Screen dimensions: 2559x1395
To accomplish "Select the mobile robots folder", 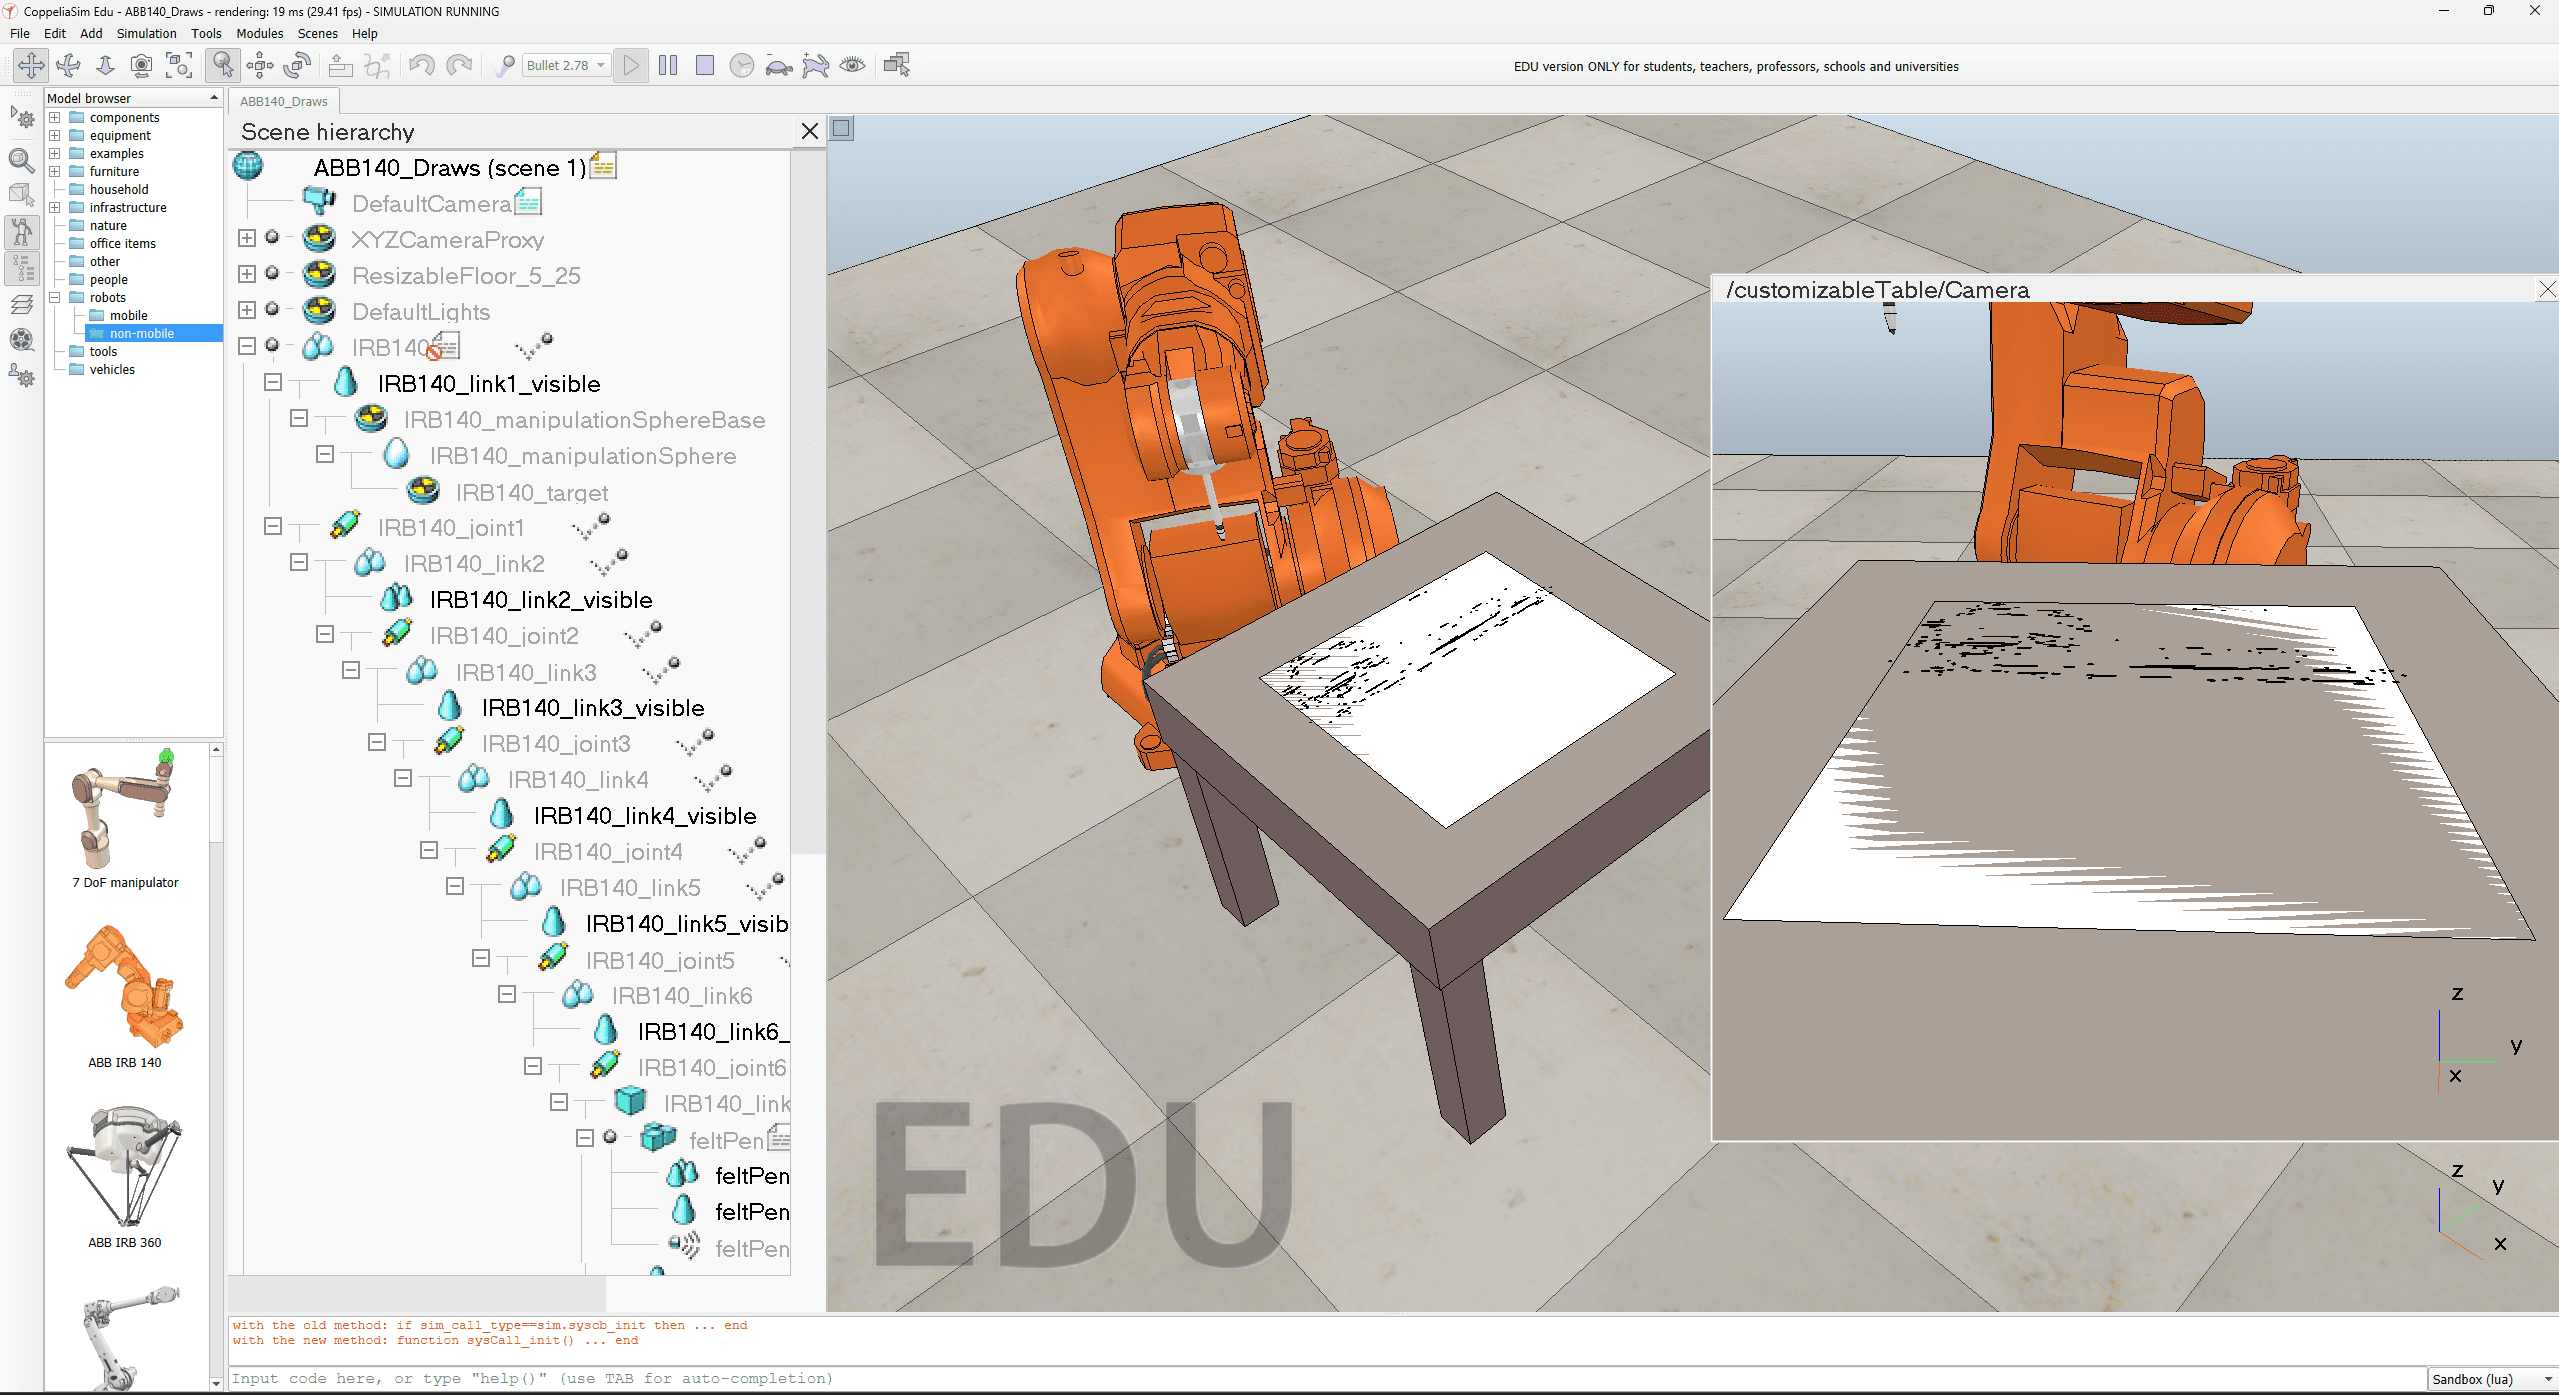I will [x=128, y=315].
